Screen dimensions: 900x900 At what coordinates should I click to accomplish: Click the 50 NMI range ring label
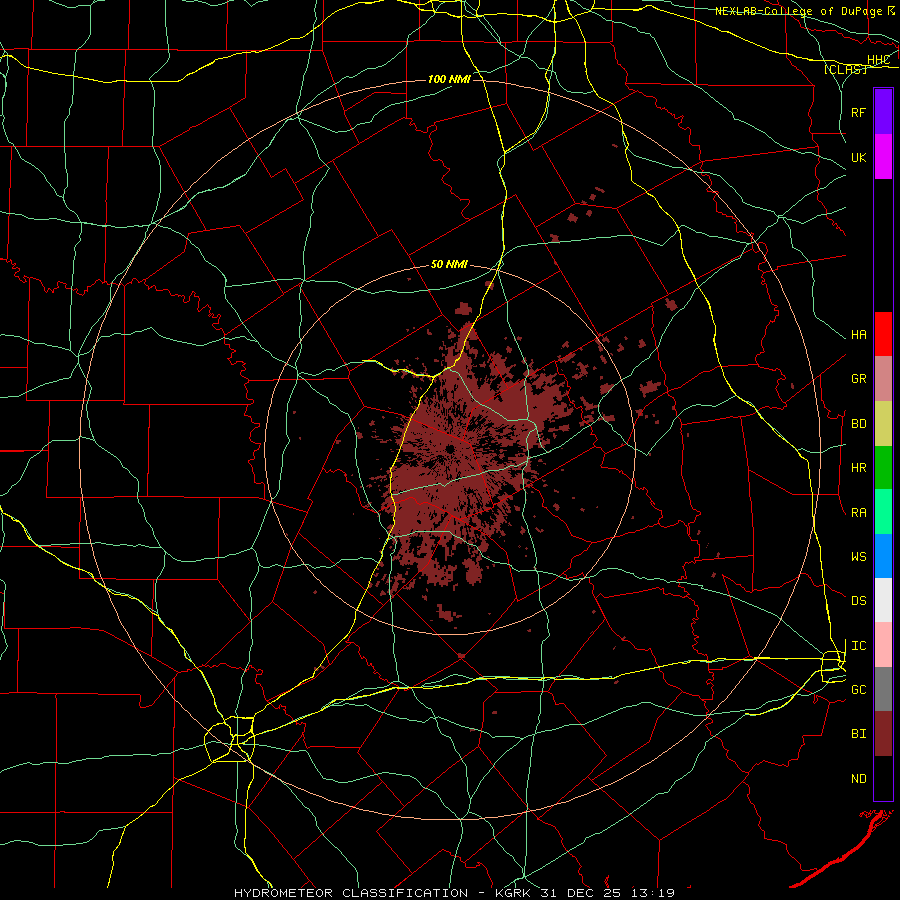tap(449, 264)
